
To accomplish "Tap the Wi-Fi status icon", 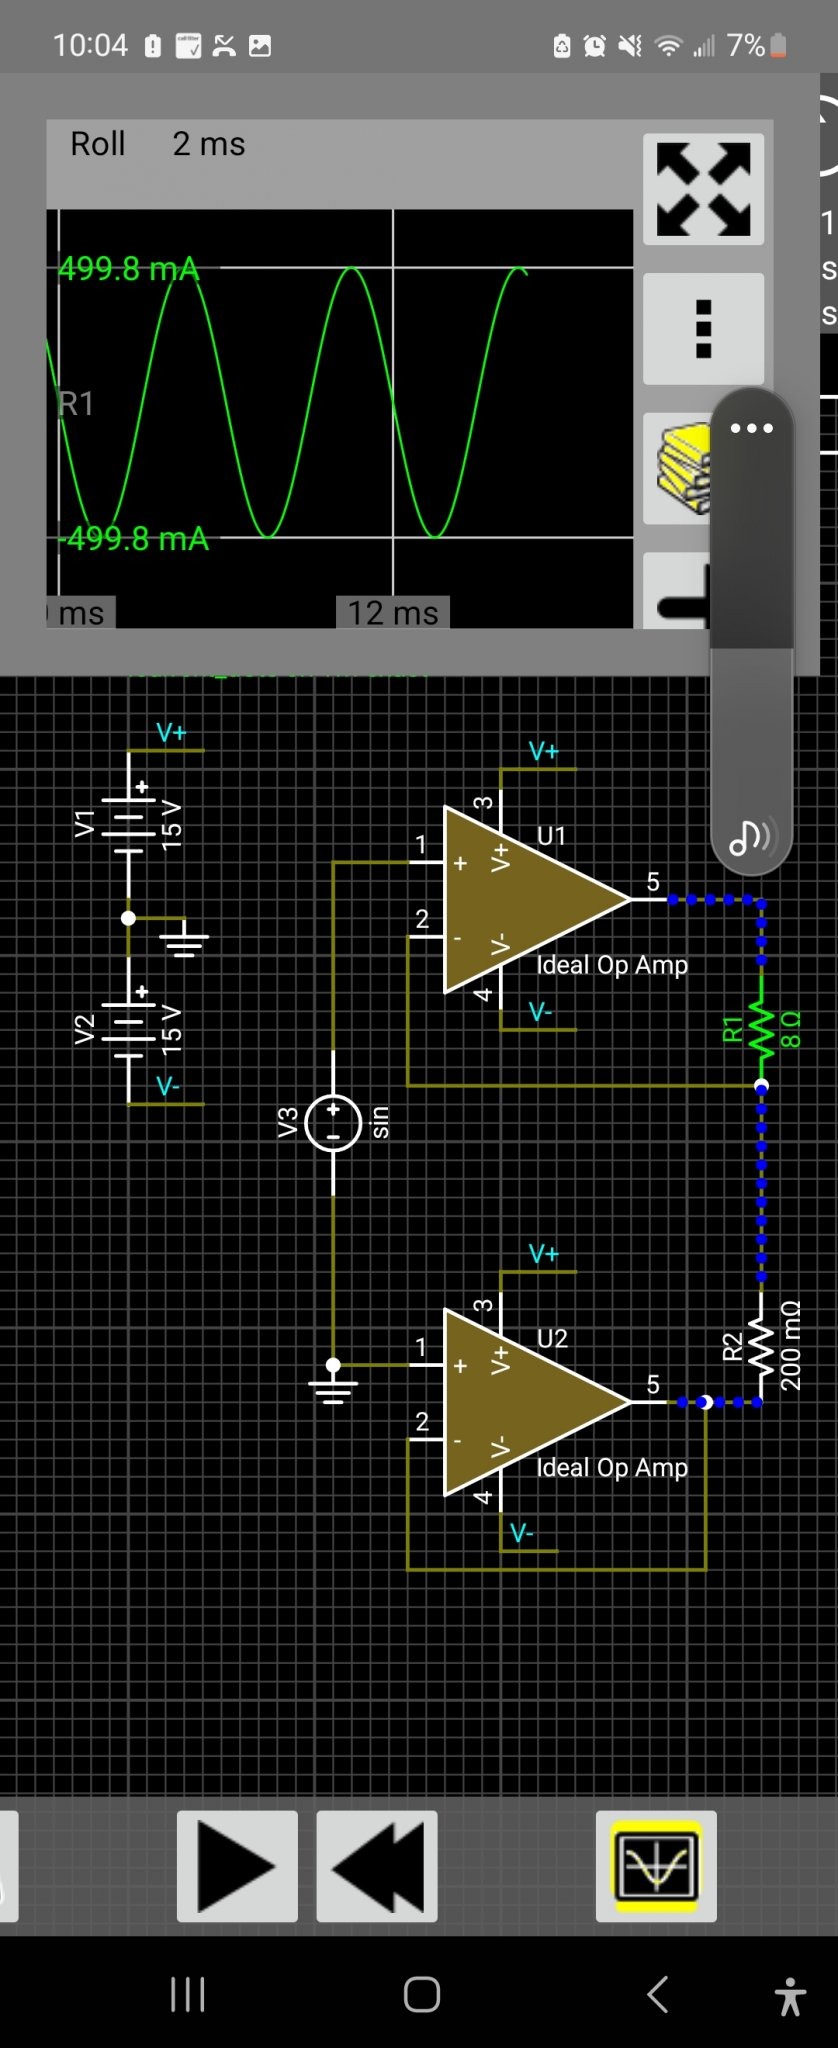I will (668, 46).
